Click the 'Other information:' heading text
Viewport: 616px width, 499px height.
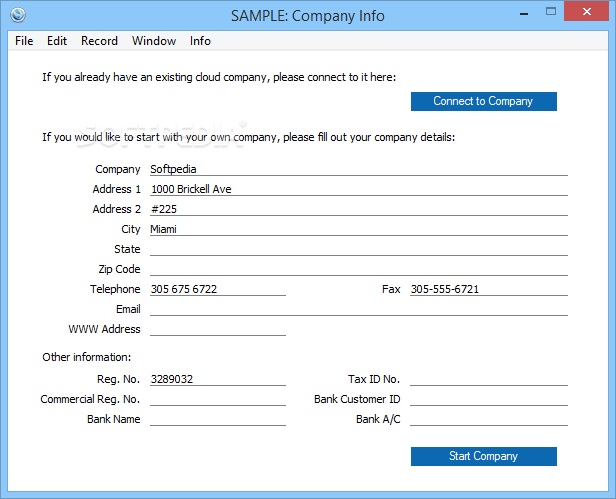(87, 357)
